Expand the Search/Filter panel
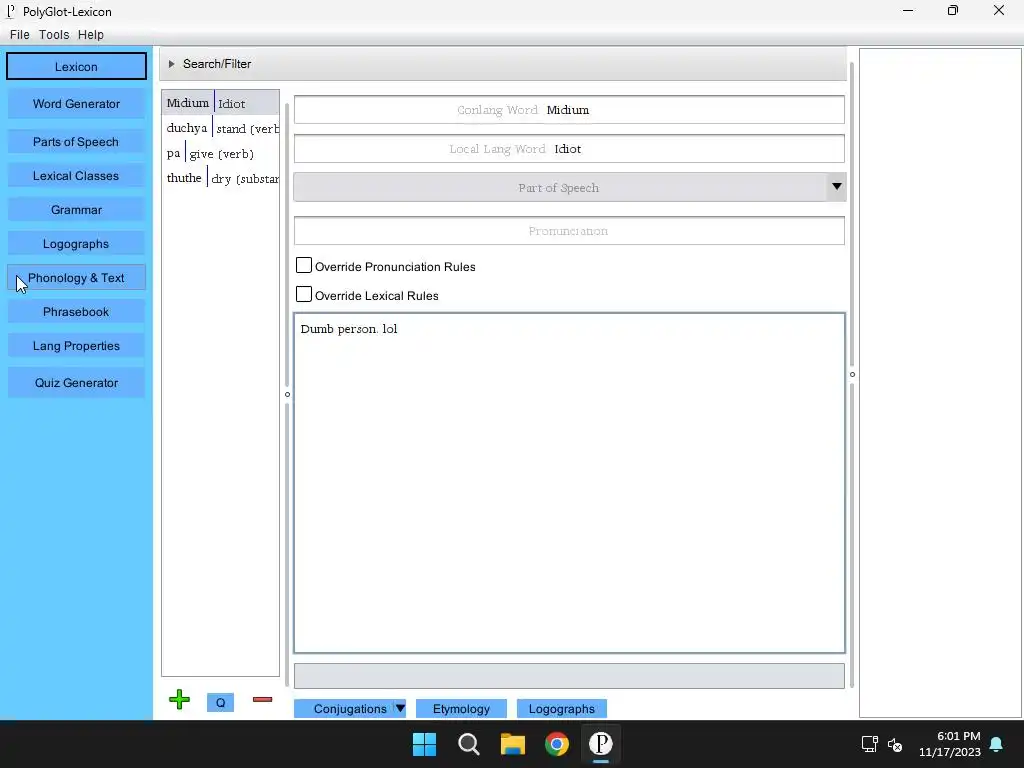The height and width of the screenshot is (768, 1024). point(171,64)
